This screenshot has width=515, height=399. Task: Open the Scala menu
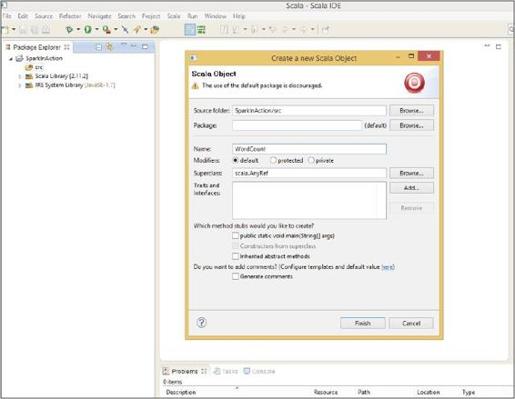pos(174,16)
